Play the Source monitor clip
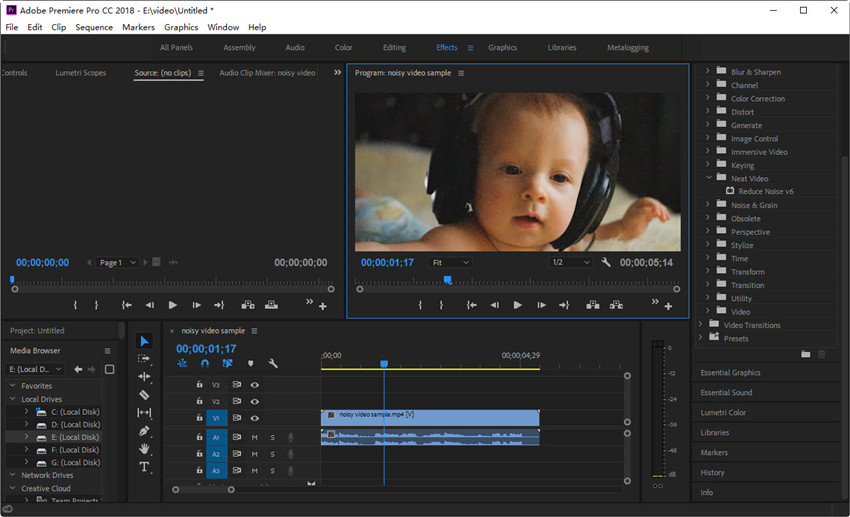 (x=172, y=305)
